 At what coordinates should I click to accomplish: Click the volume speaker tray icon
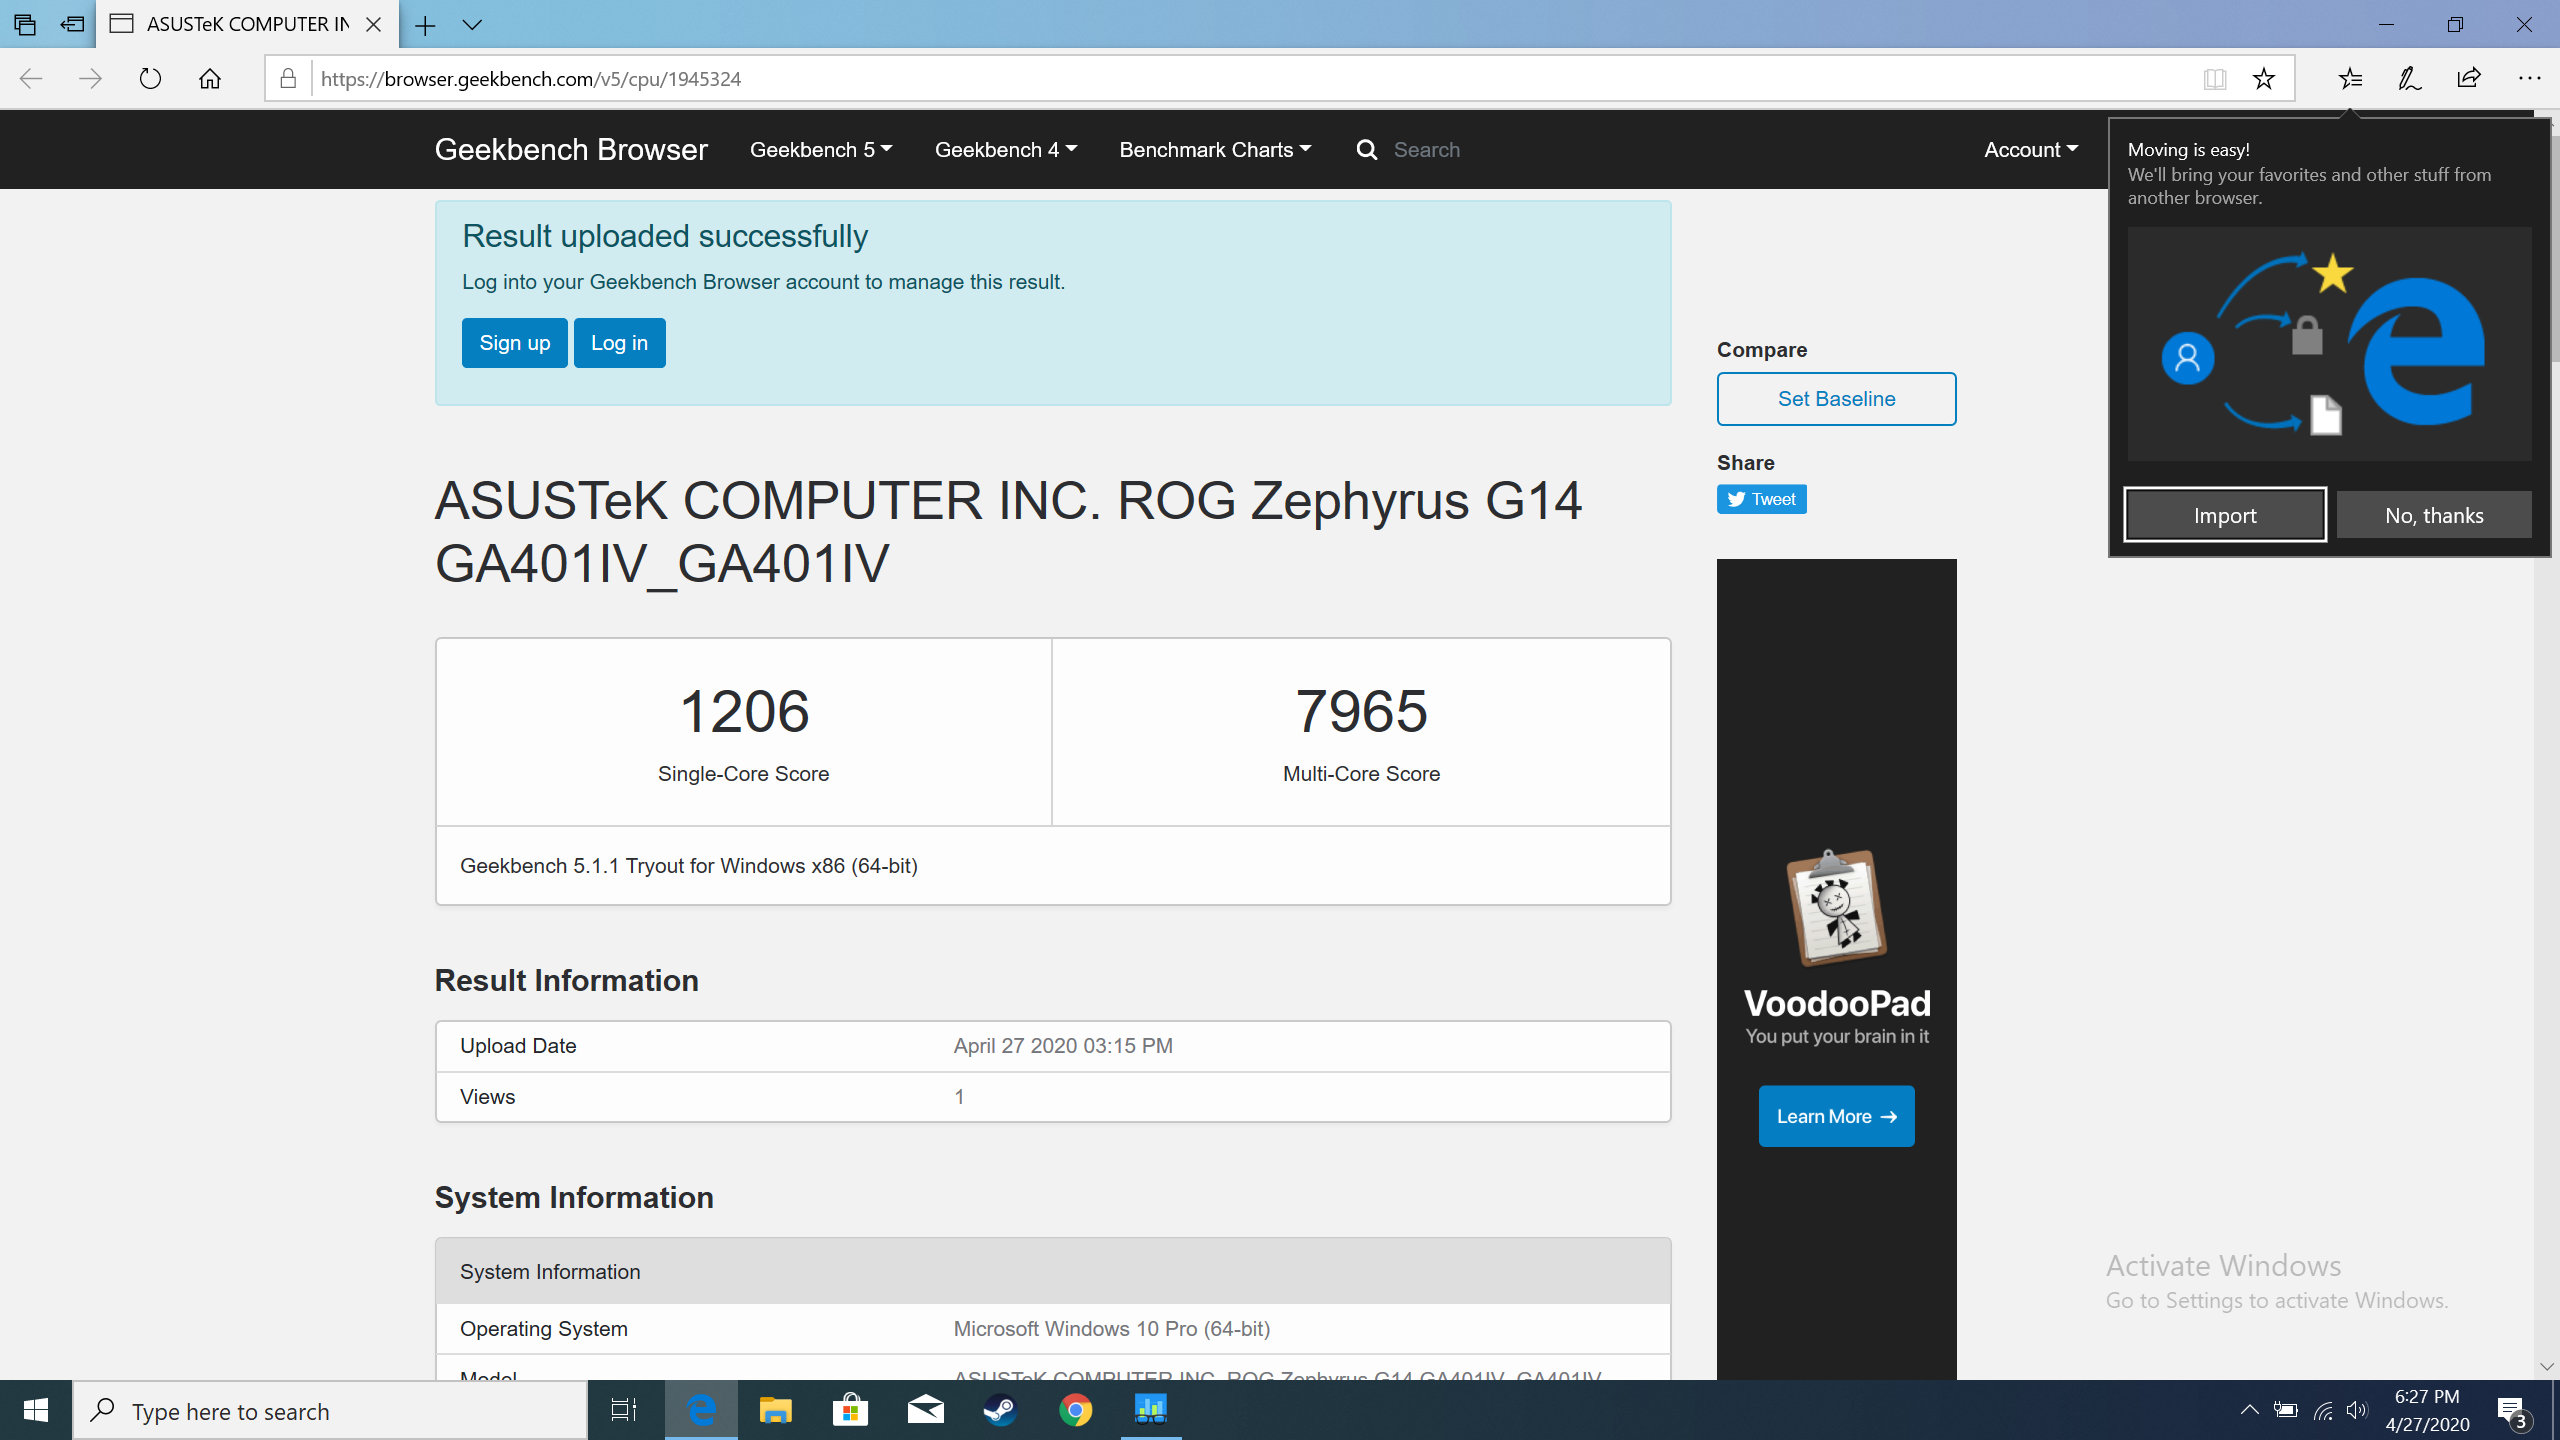click(x=2358, y=1411)
